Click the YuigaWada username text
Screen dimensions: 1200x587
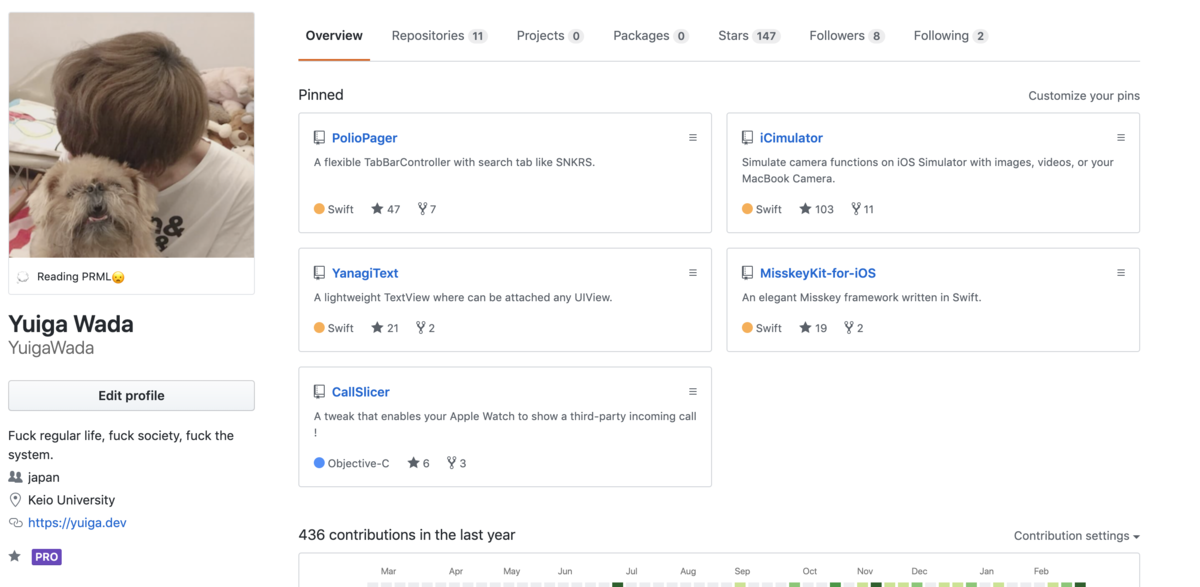pos(51,348)
